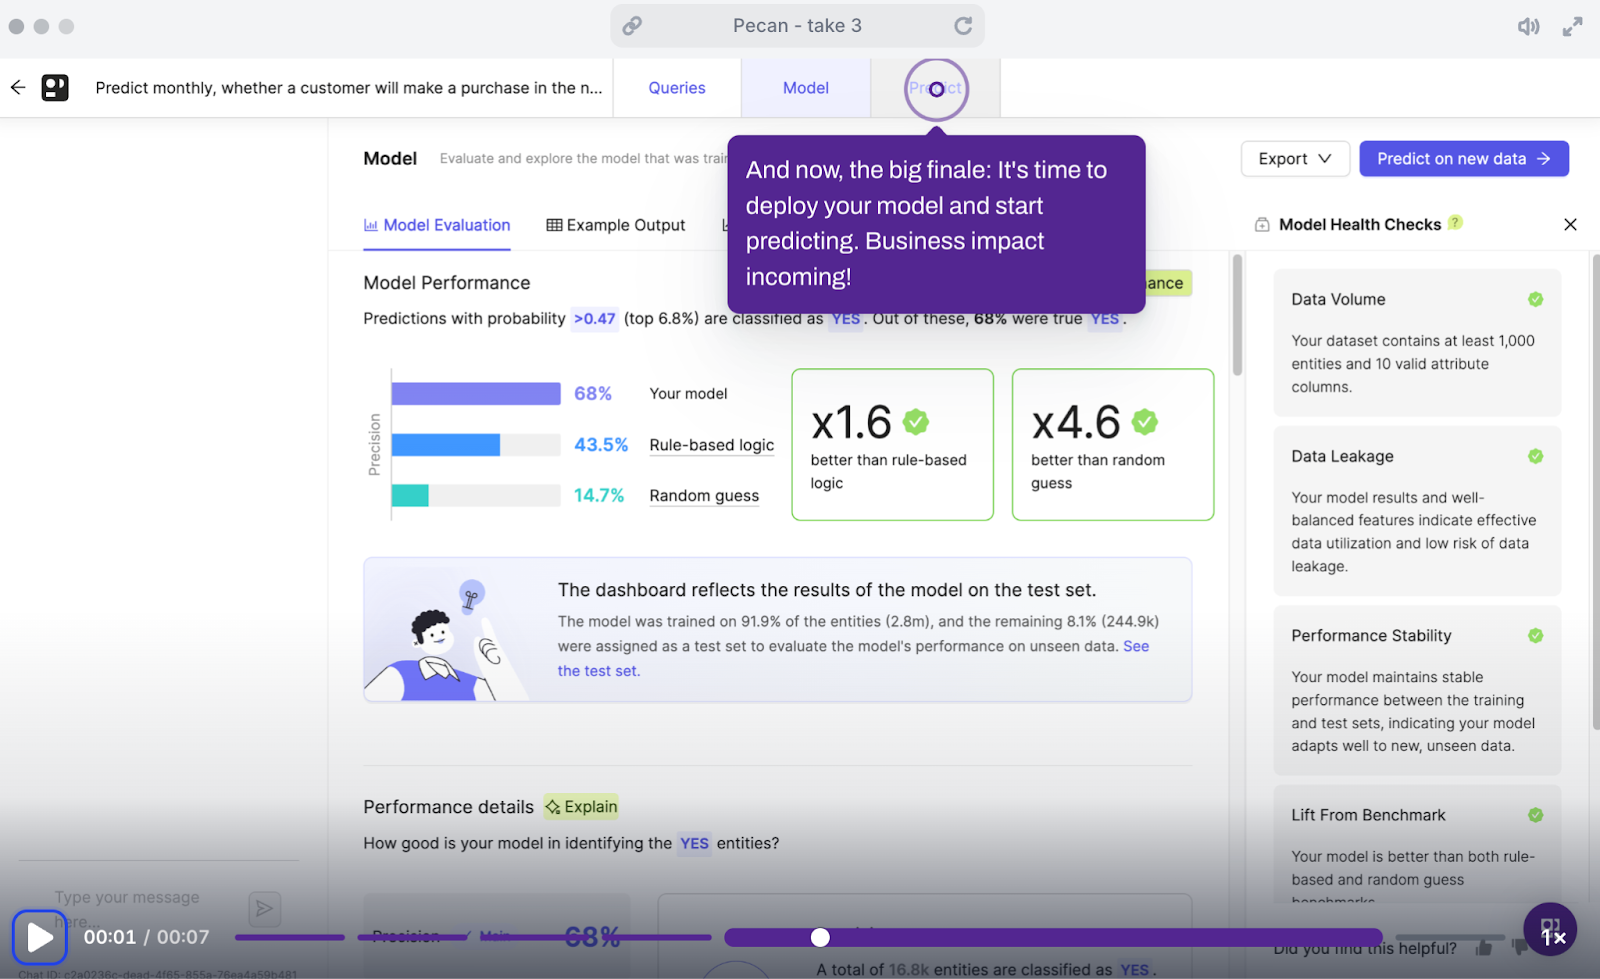Click the x1.6 better than rule-based card
1600x979 pixels.
[x=892, y=445]
